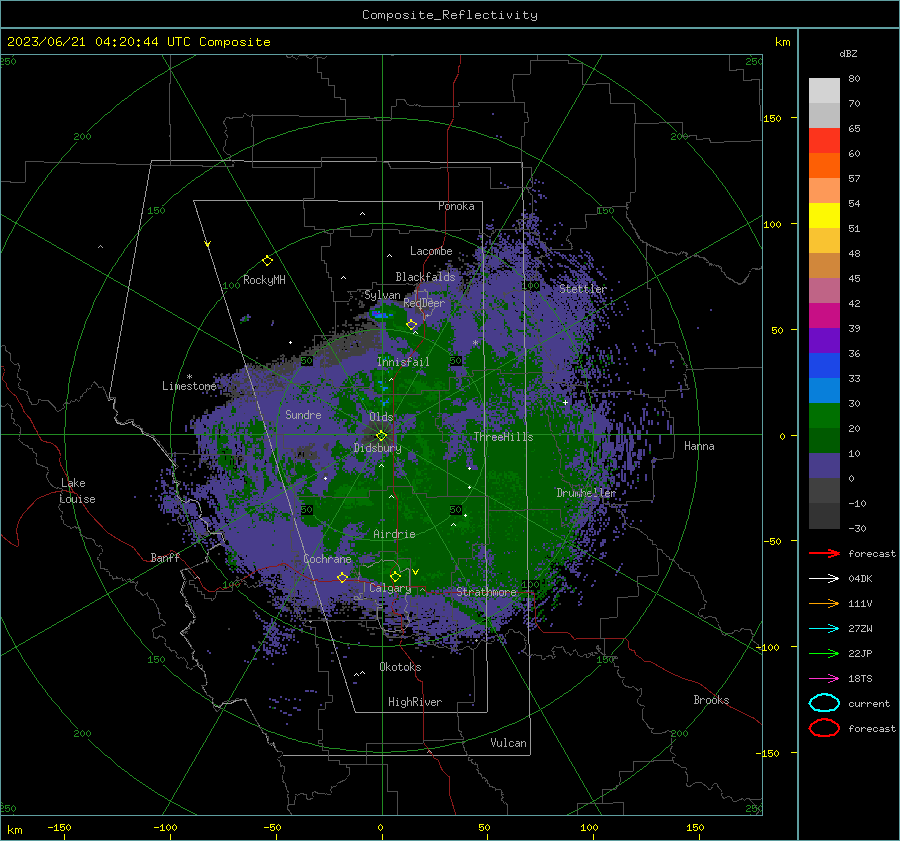Pick the blue swatch above 33 dBZ

click(824, 365)
